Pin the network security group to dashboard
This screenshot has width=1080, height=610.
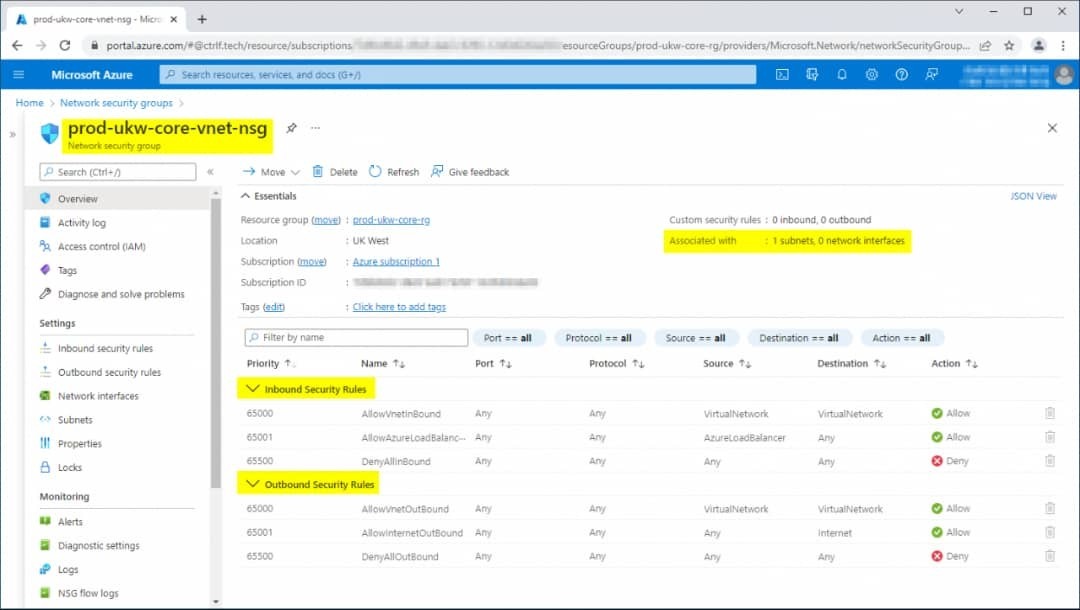coord(291,128)
